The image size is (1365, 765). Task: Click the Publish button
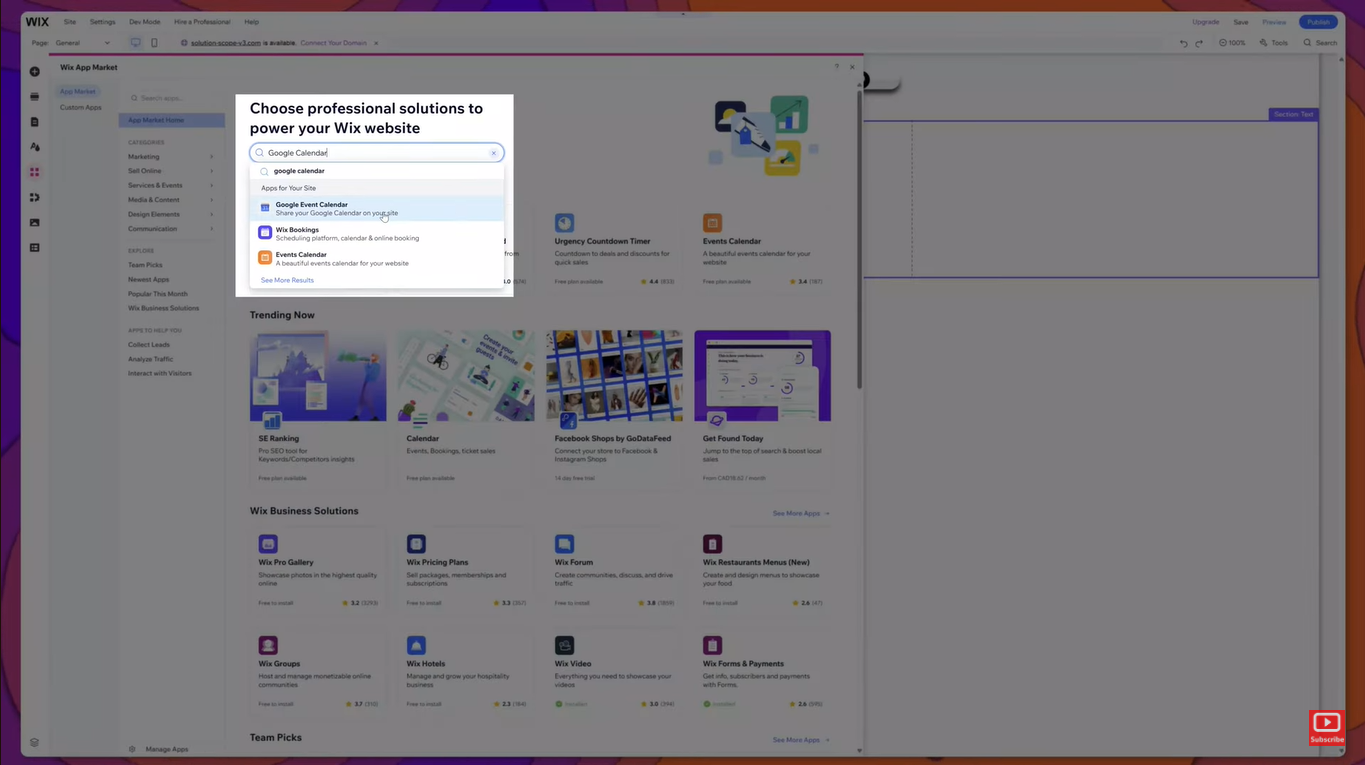1318,22
